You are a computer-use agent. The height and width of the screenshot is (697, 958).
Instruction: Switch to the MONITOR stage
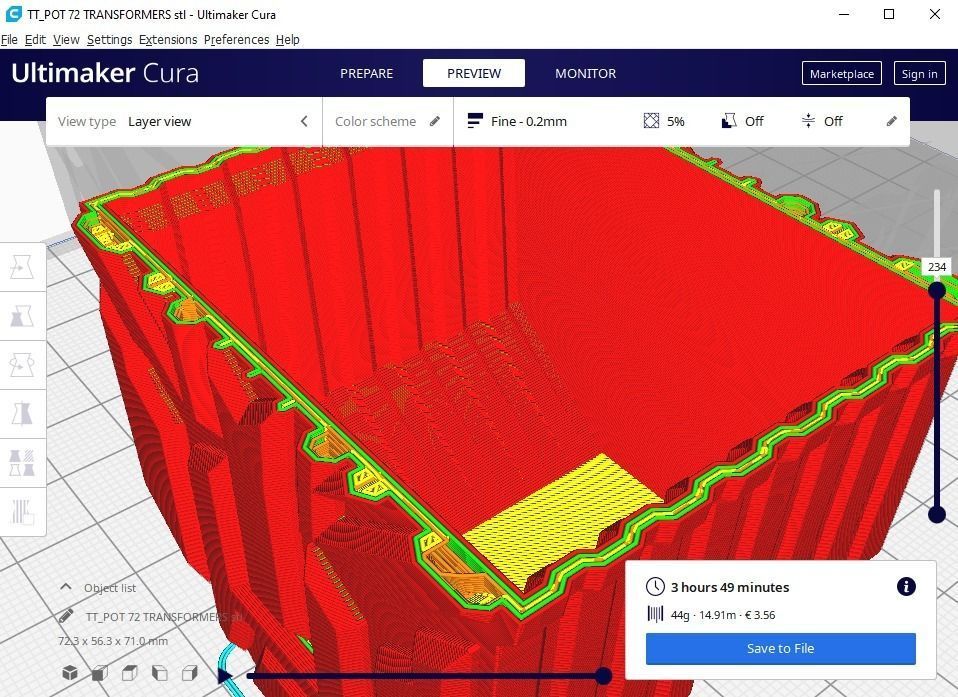(x=585, y=73)
